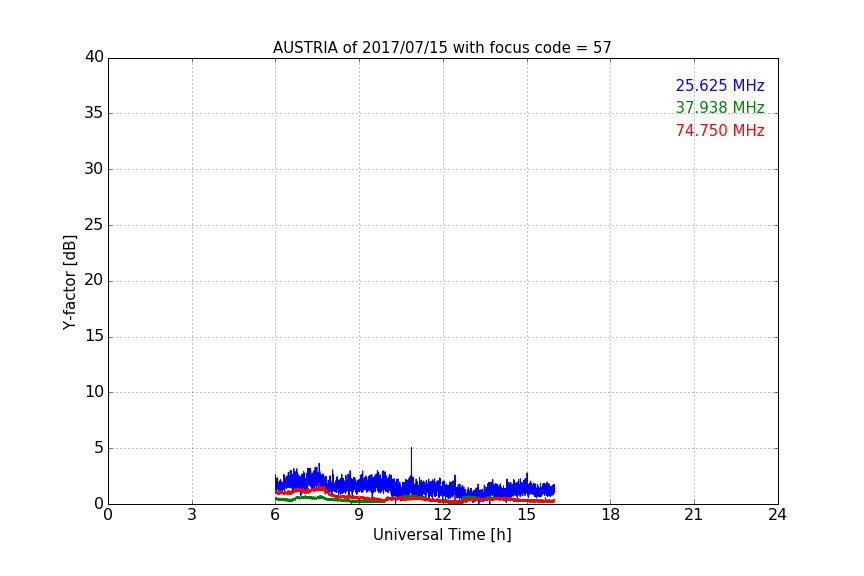Click x-axis tick label 21
The image size is (864, 576).
[x=694, y=515]
